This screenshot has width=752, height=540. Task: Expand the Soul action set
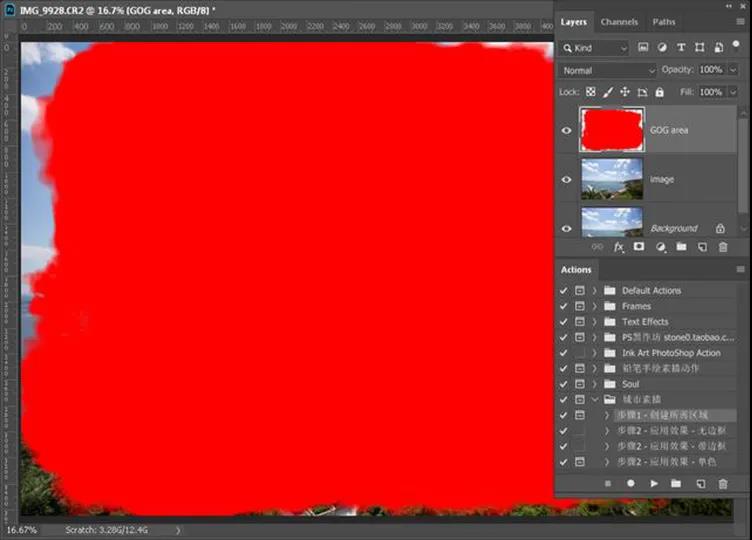595,384
